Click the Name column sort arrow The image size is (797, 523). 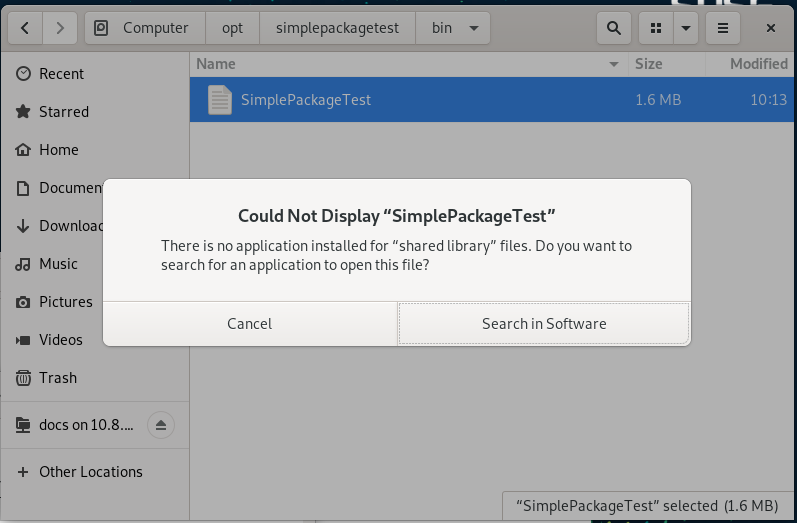[614, 64]
